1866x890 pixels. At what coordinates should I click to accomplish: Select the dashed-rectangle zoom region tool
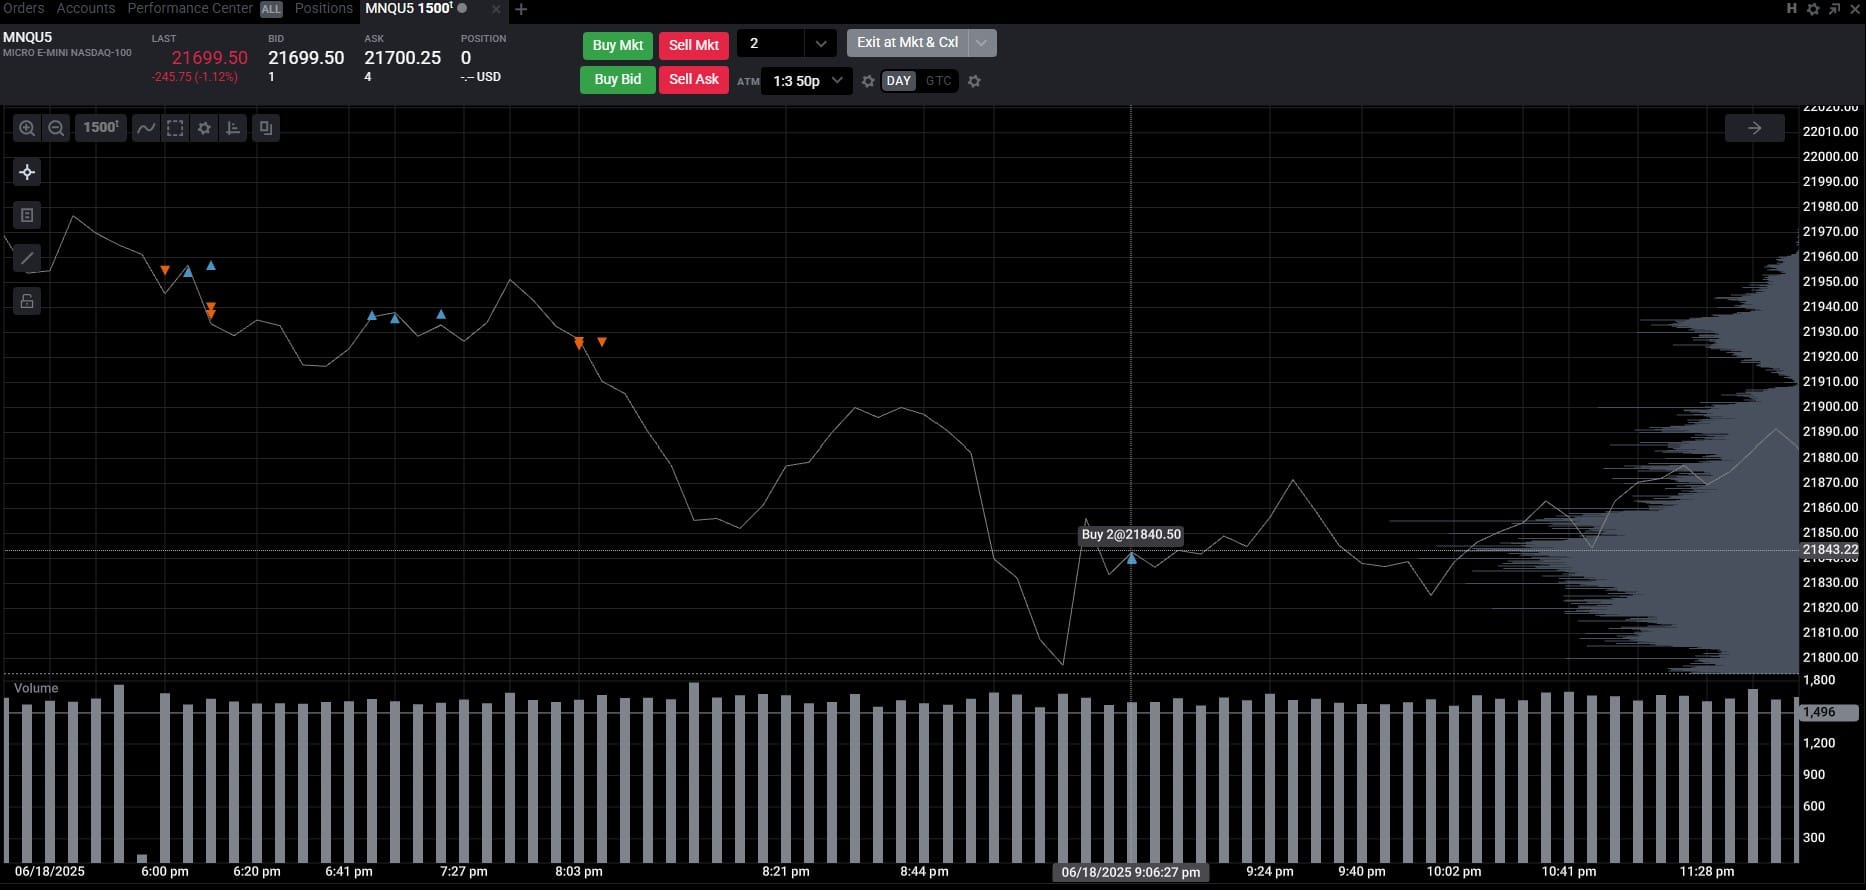(175, 128)
